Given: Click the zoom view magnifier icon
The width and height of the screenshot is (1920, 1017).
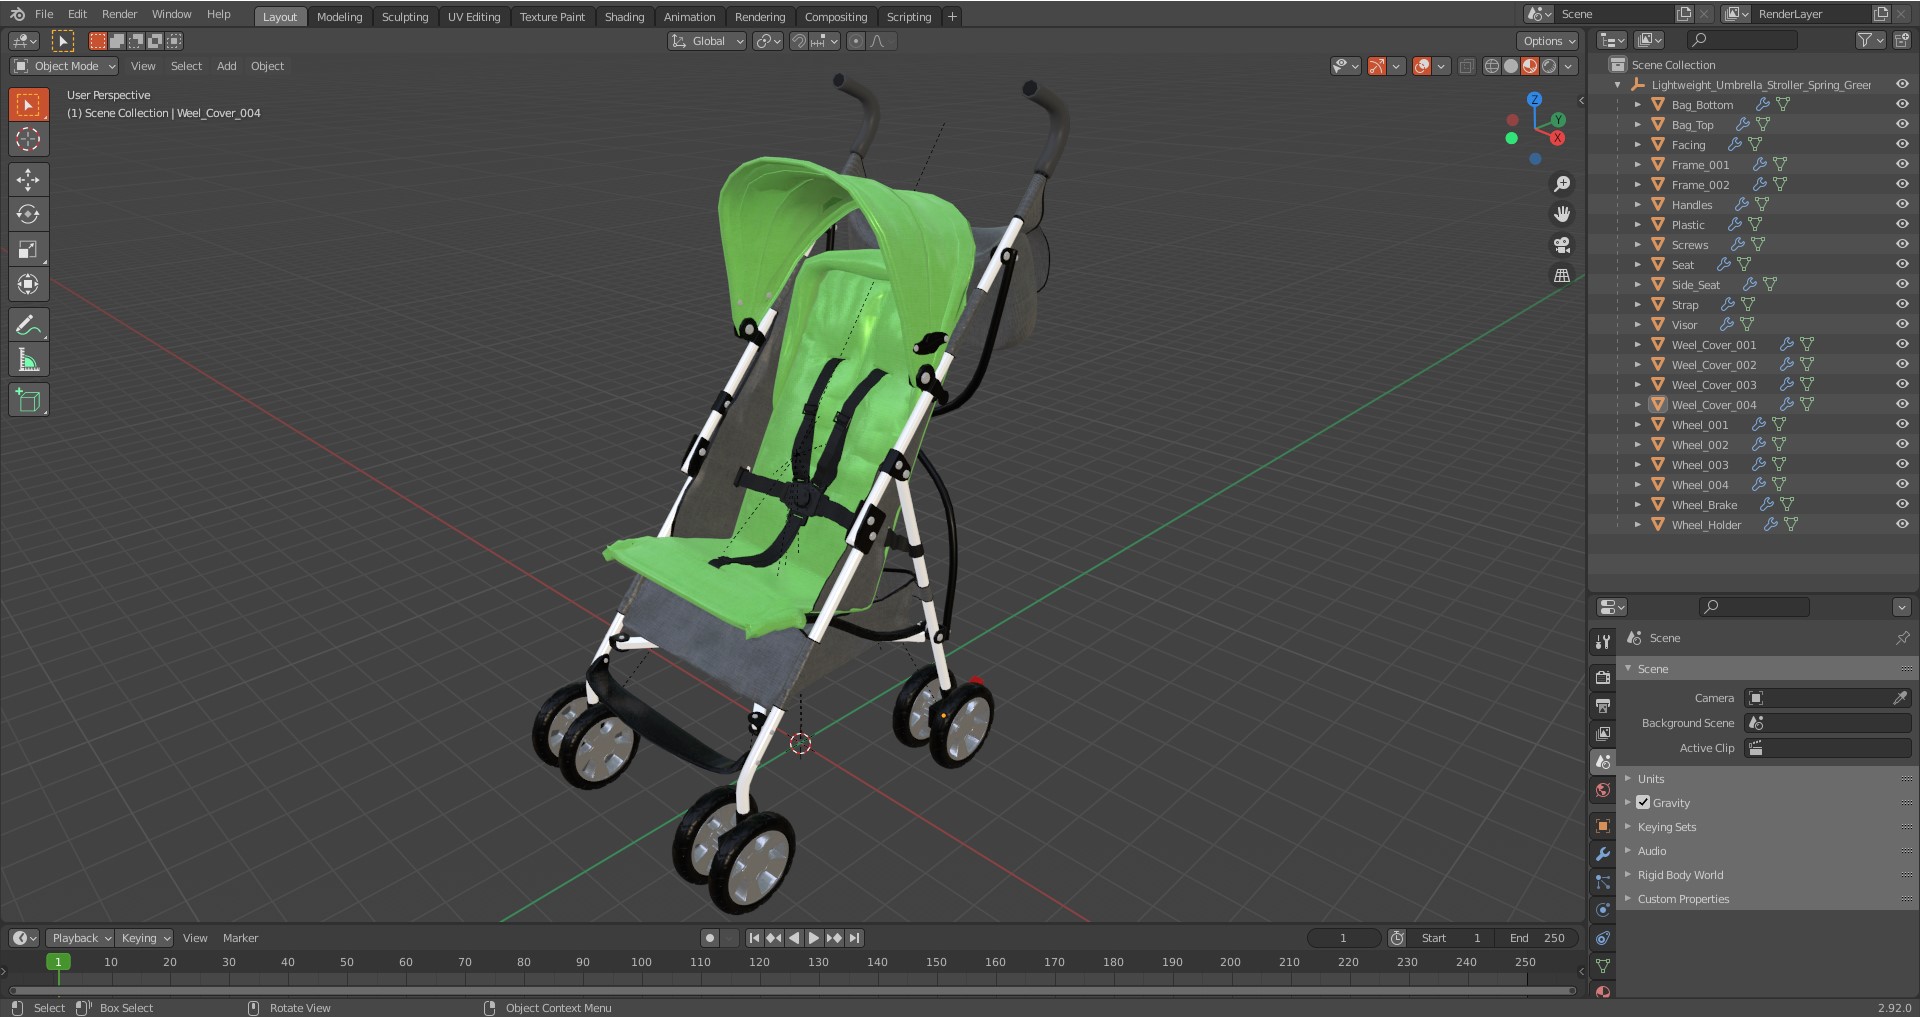Looking at the screenshot, I should click(1561, 184).
